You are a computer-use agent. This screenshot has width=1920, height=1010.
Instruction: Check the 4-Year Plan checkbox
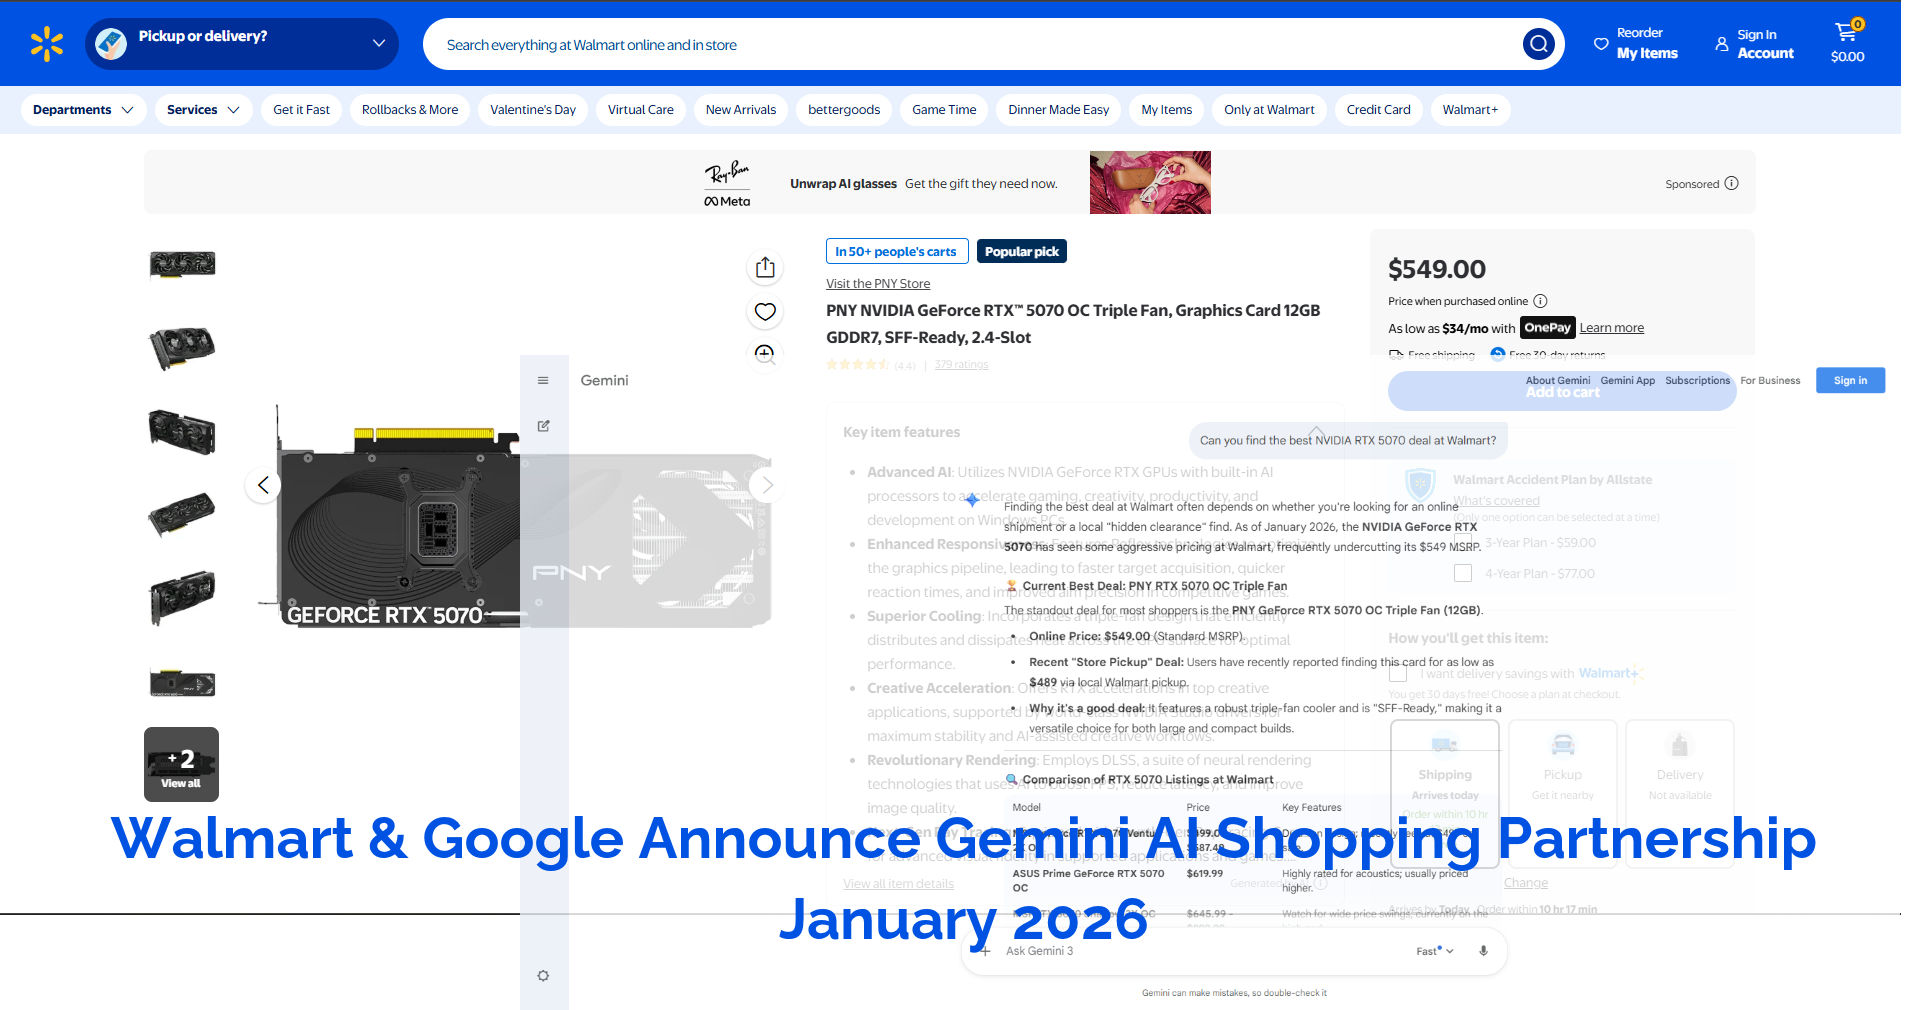(x=1463, y=574)
